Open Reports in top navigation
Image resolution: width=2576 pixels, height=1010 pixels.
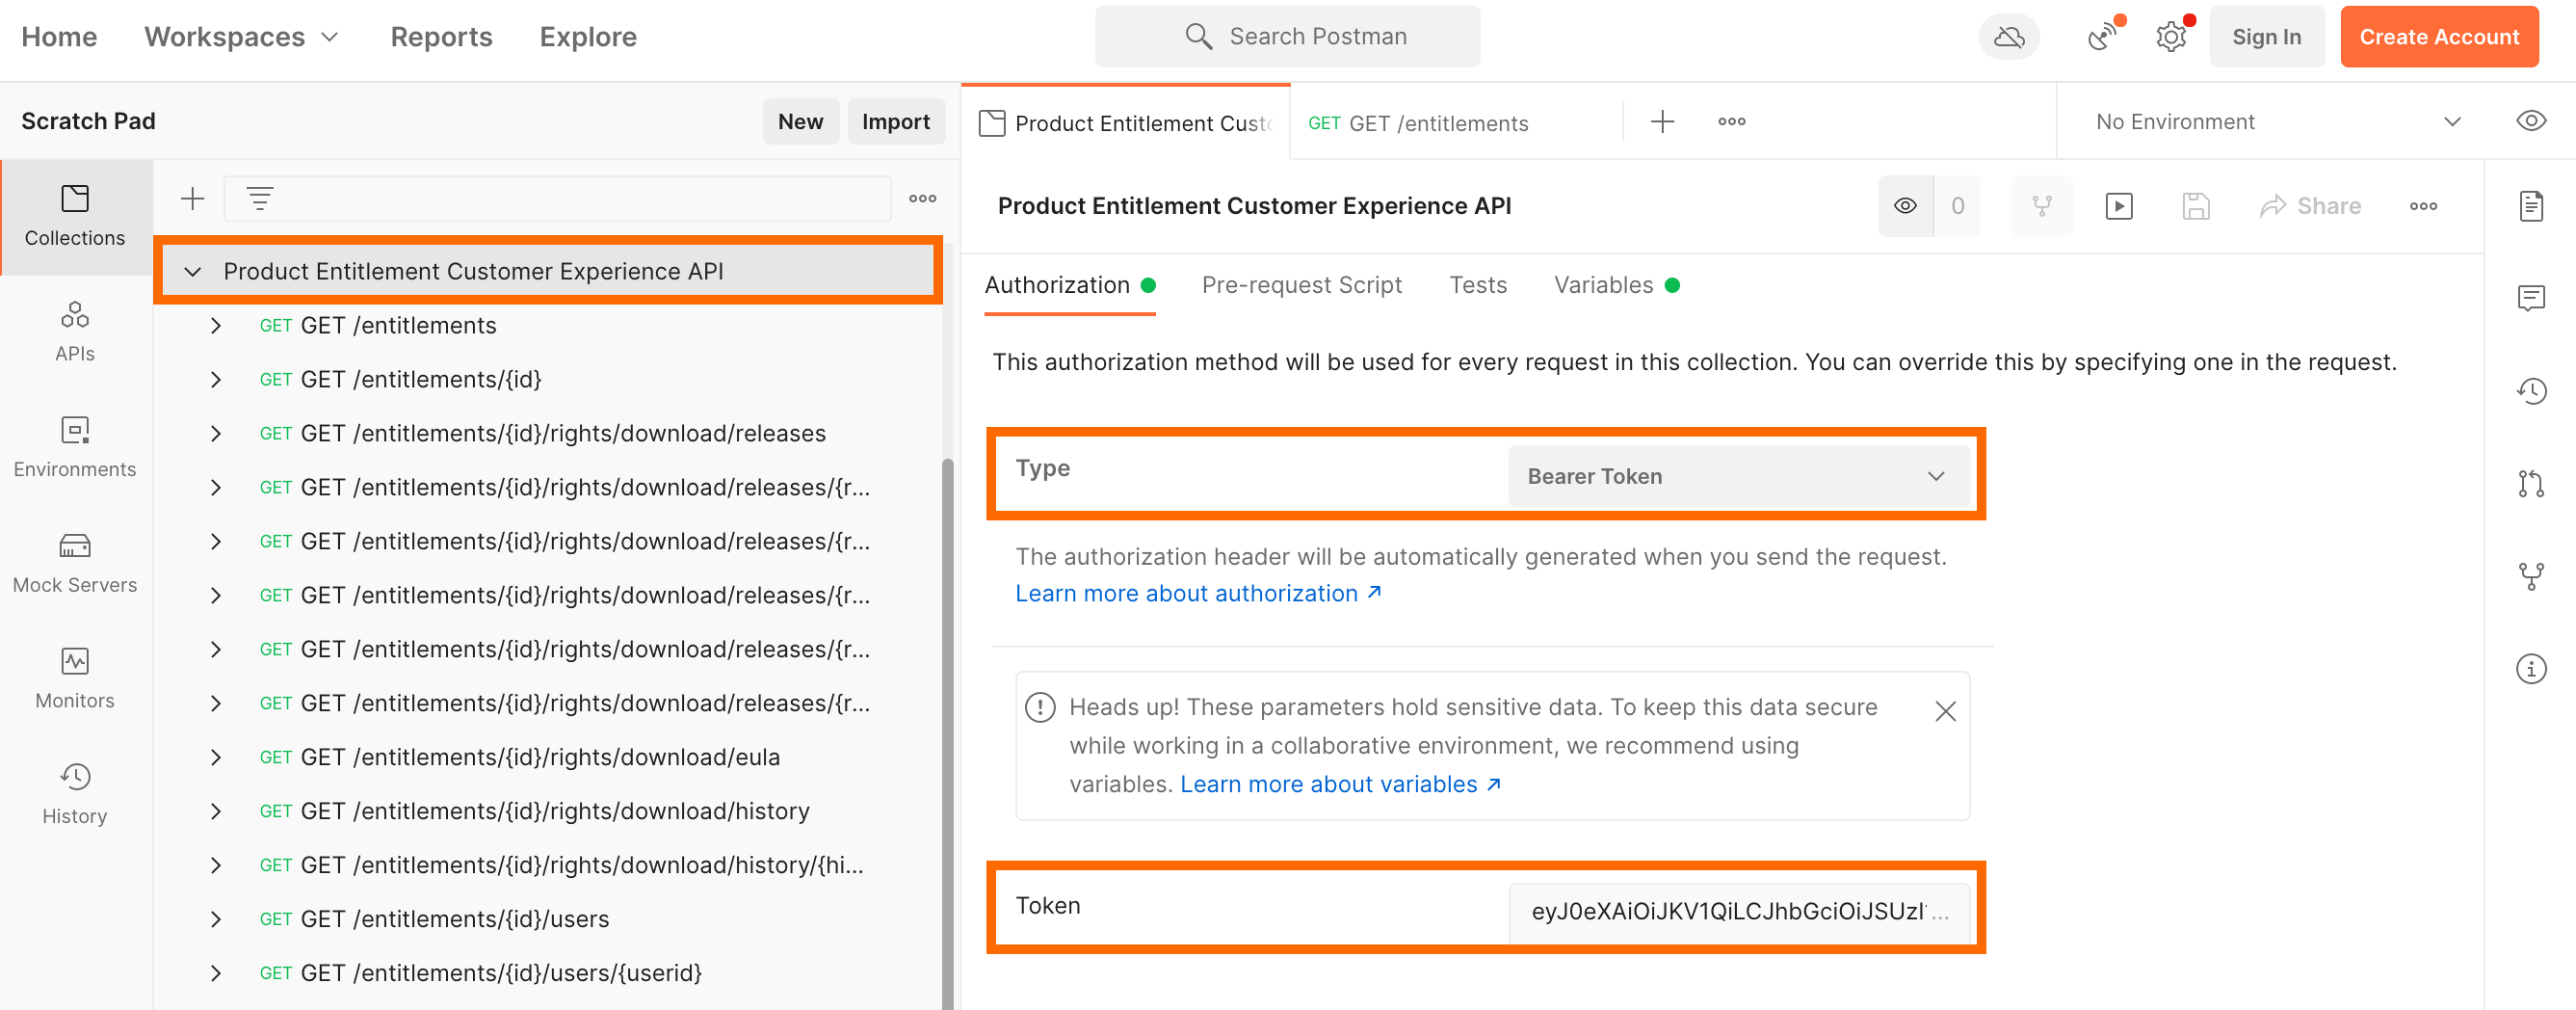point(441,37)
